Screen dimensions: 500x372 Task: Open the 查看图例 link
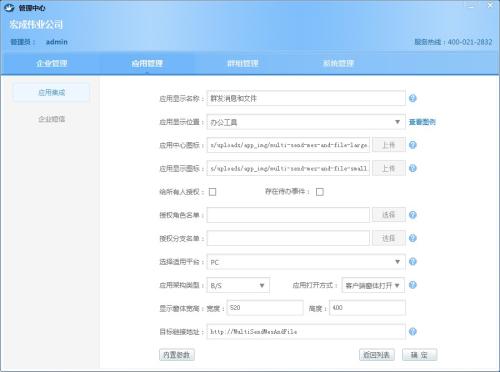422,122
